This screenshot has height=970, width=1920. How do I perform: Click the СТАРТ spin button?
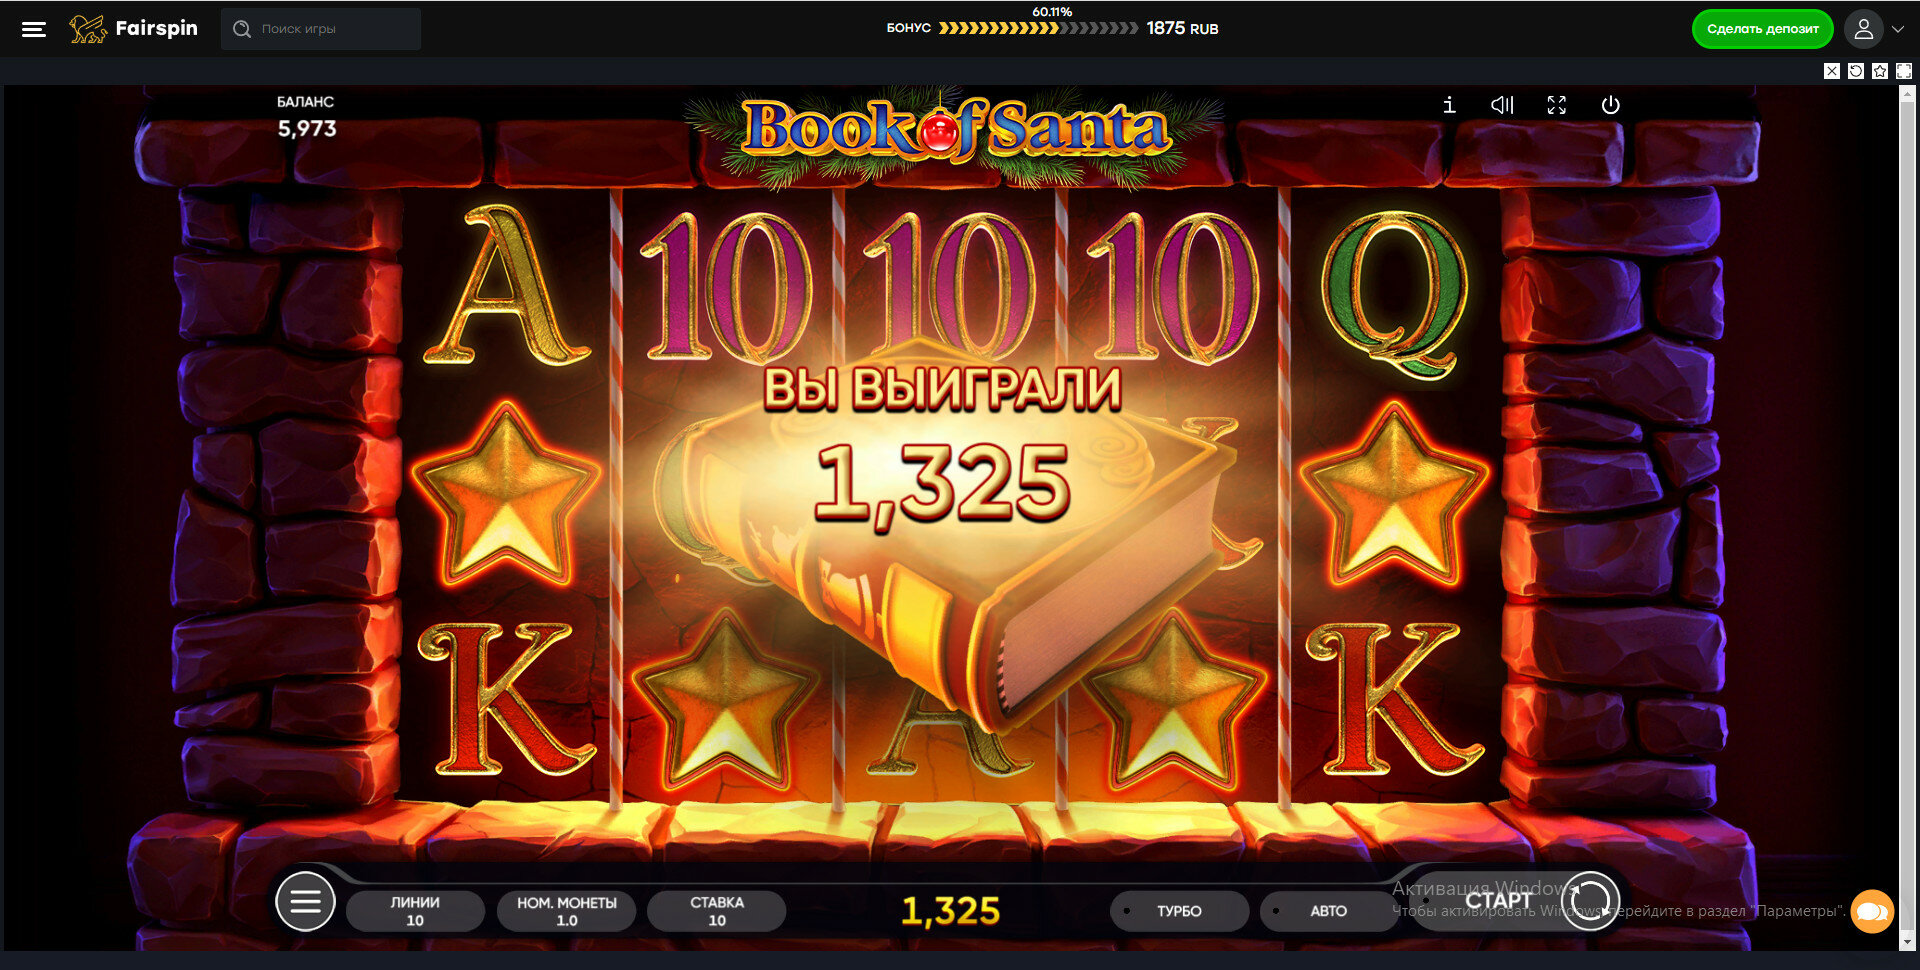click(1515, 901)
